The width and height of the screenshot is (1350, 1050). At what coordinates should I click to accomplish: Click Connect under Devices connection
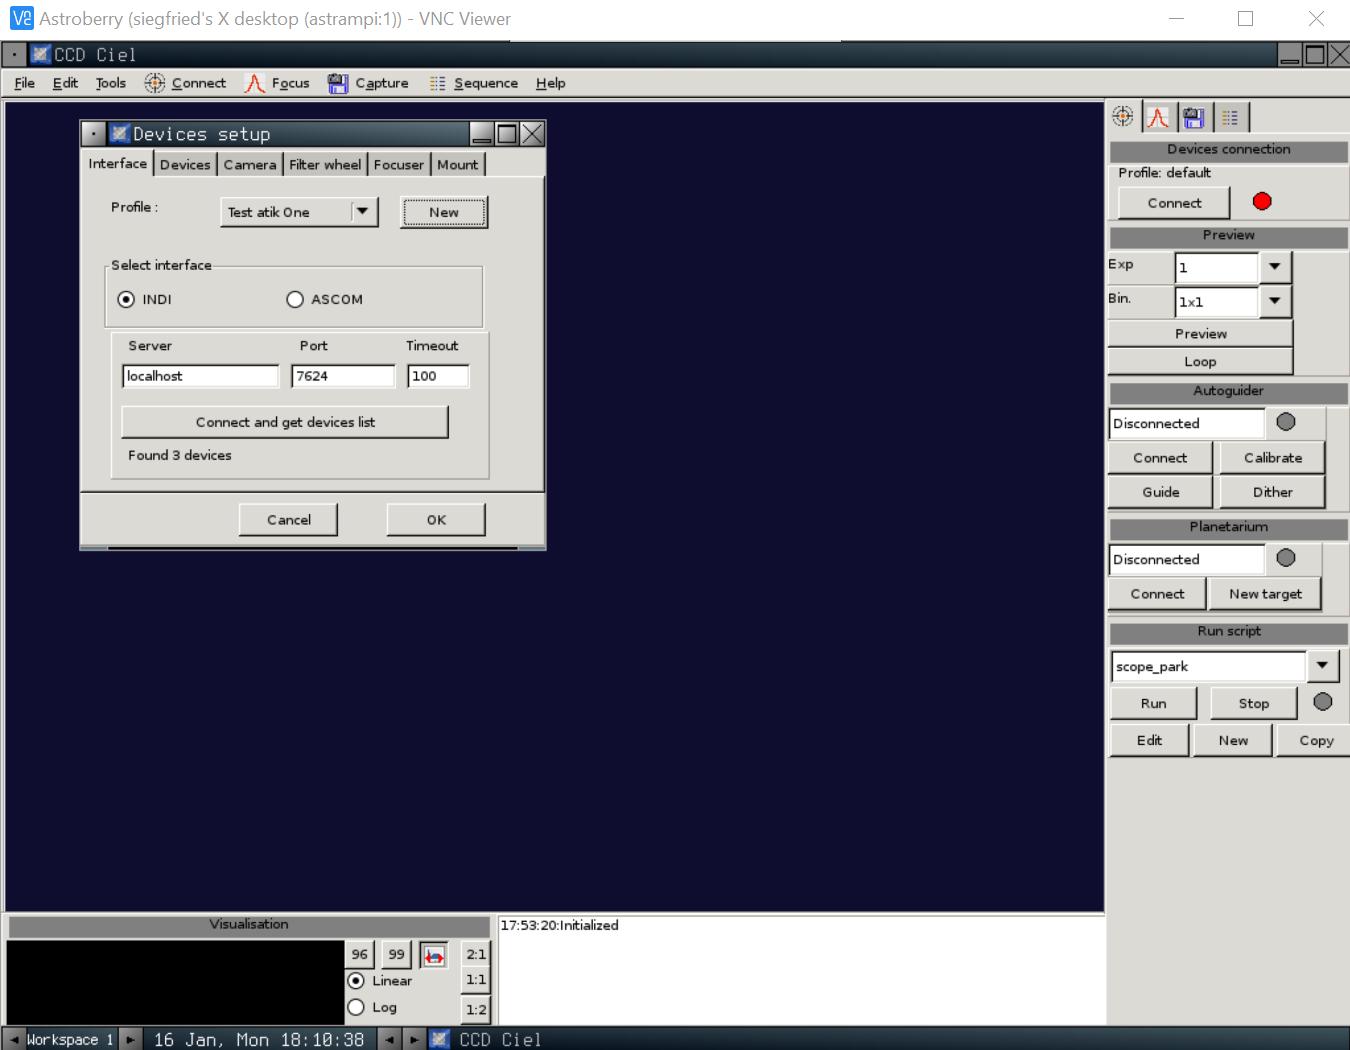coord(1174,203)
